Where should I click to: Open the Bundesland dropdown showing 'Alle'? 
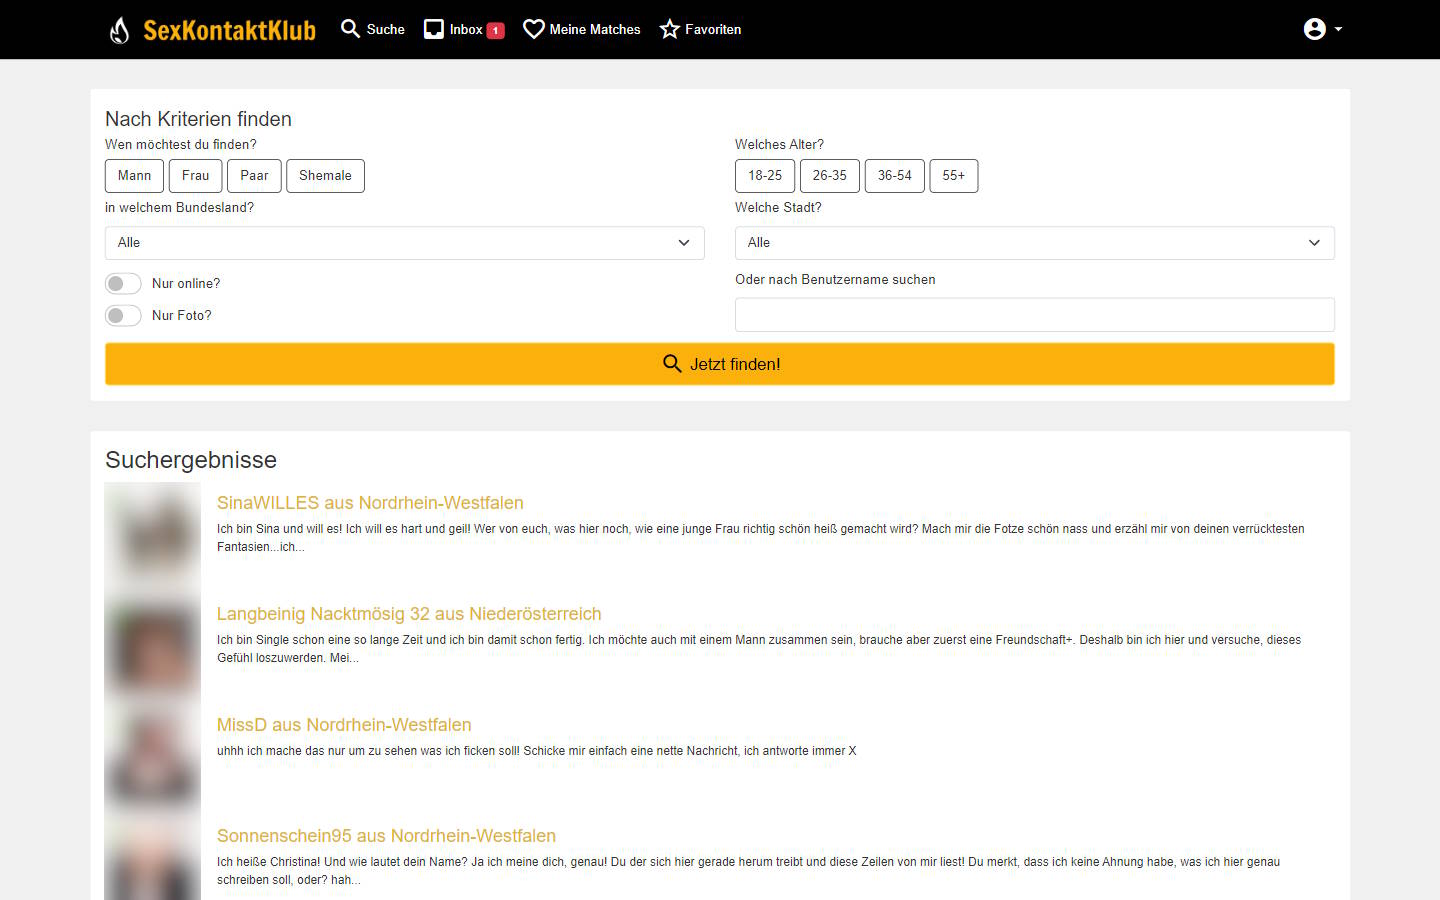tap(404, 242)
